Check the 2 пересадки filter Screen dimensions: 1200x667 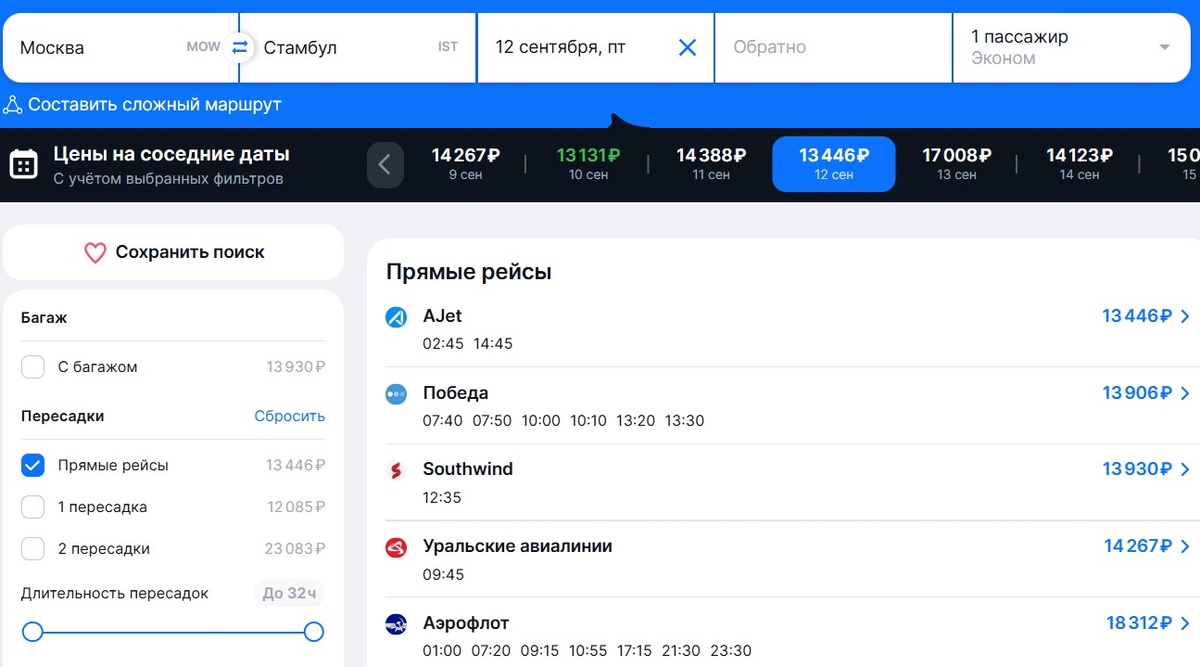coord(33,548)
